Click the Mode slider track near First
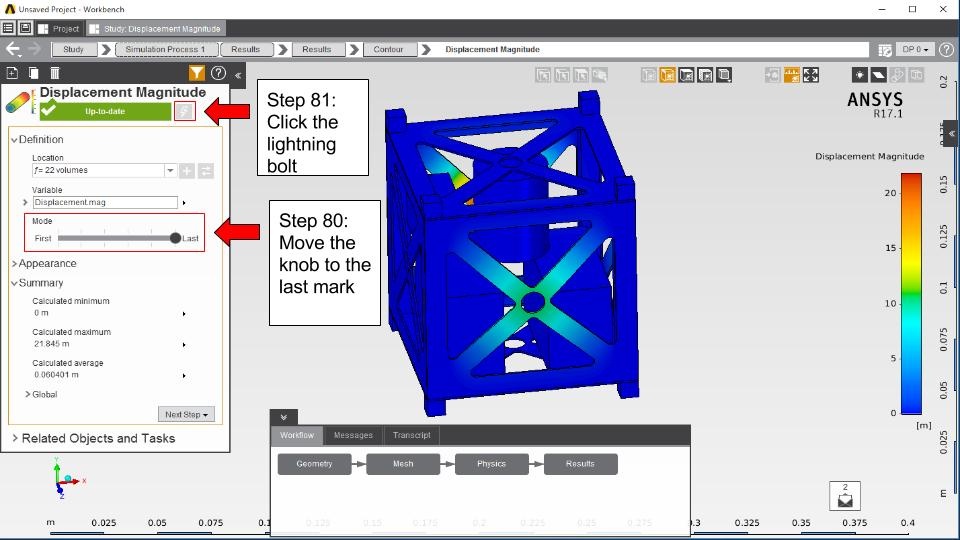 62,238
